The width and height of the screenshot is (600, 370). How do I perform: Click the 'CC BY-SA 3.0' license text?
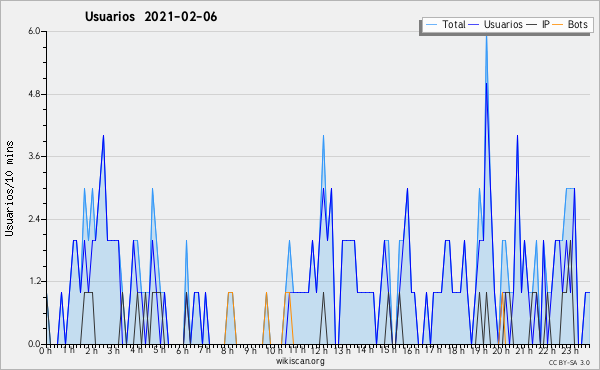point(569,363)
